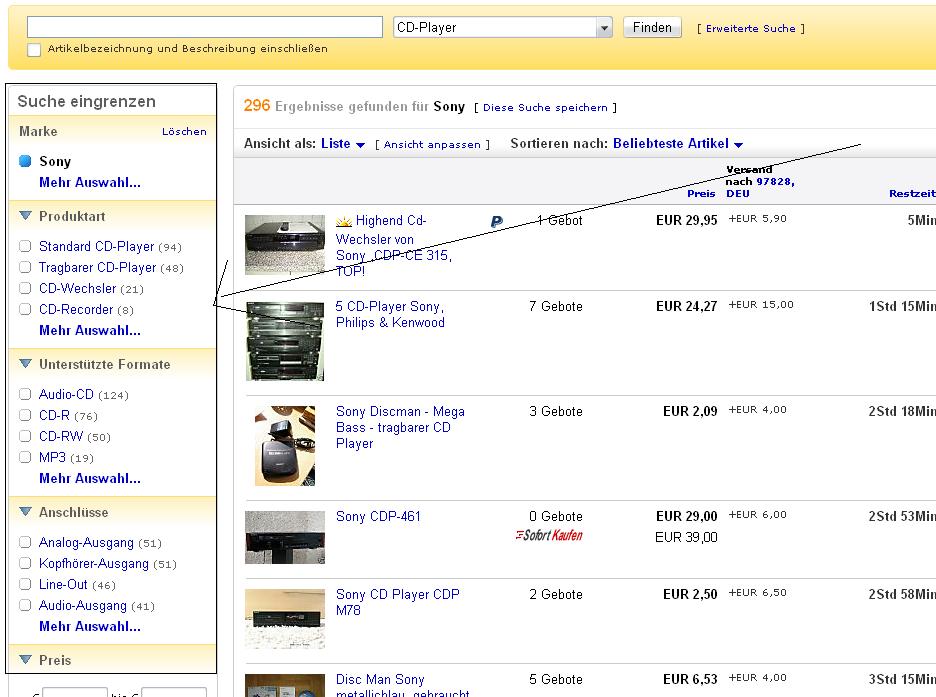
Task: Check the CD-Wechsler filter
Action: tap(25, 288)
